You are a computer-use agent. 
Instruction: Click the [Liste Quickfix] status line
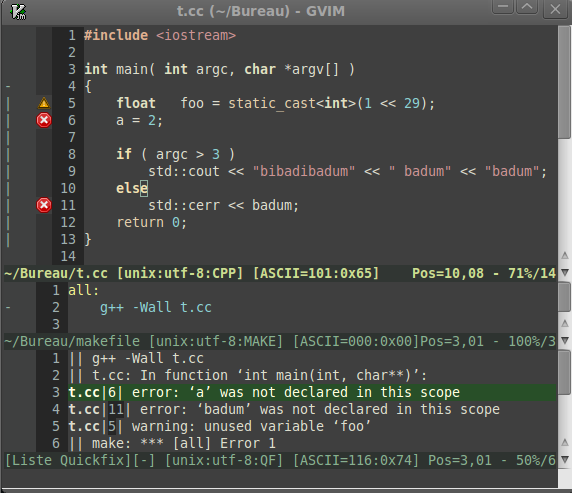pos(280,461)
